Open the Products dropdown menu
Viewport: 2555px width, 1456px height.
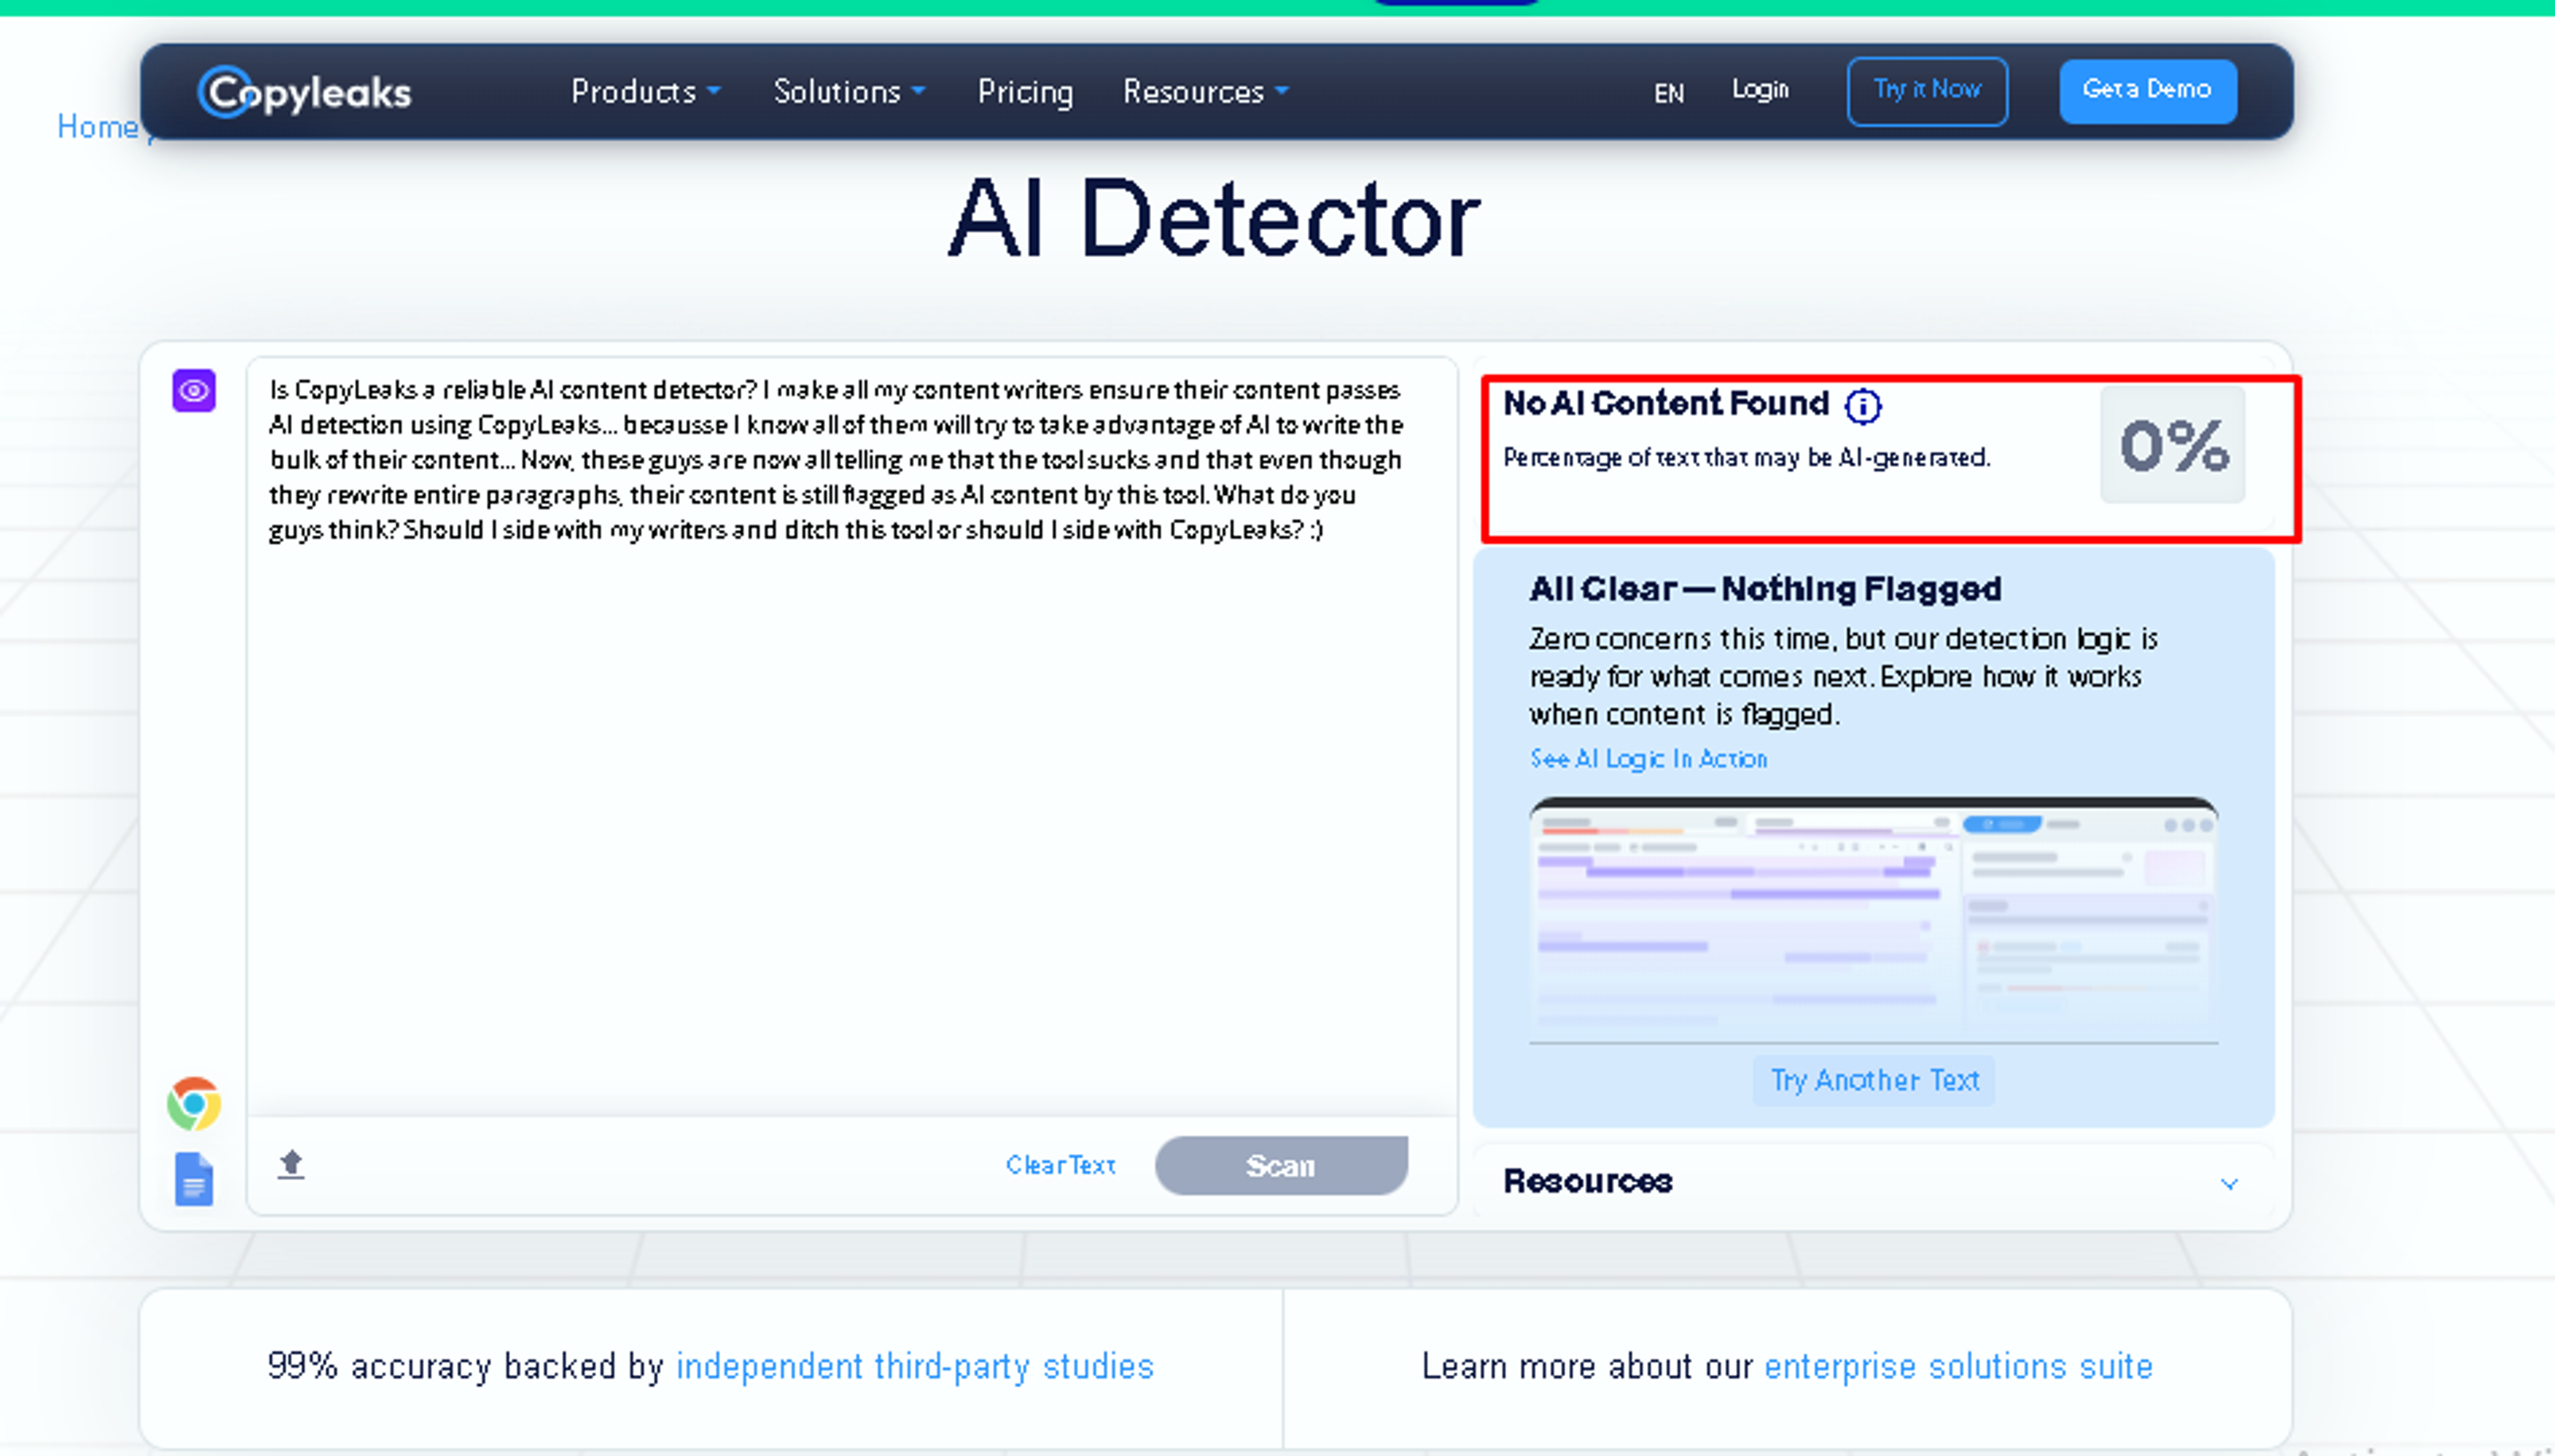tap(645, 92)
